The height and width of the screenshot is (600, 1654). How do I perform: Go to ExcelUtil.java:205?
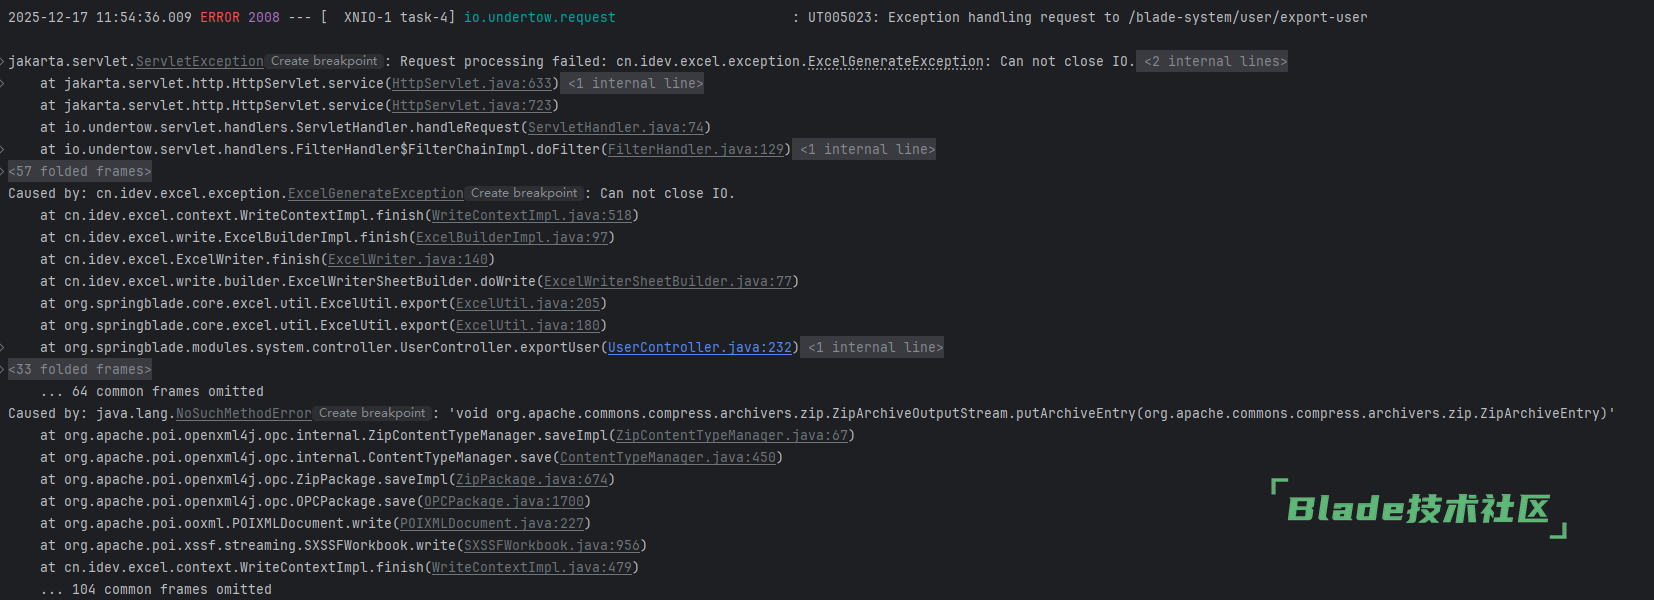[x=528, y=304]
